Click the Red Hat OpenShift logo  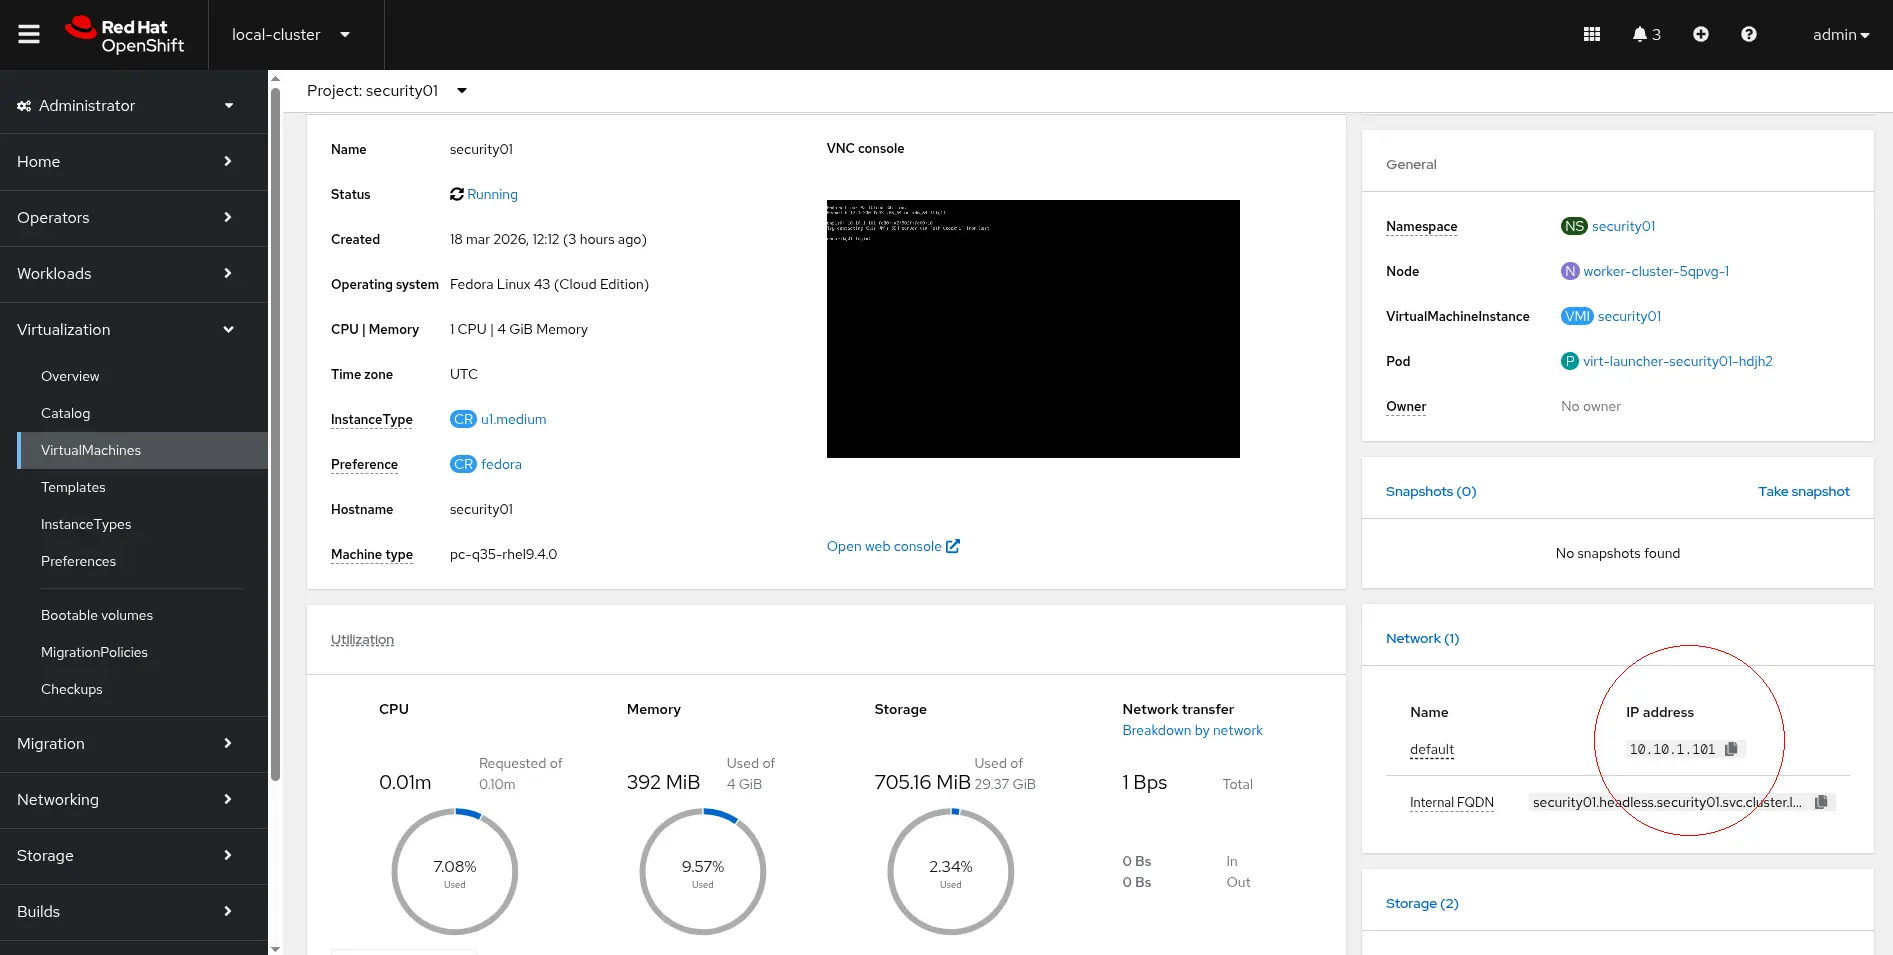(x=125, y=35)
